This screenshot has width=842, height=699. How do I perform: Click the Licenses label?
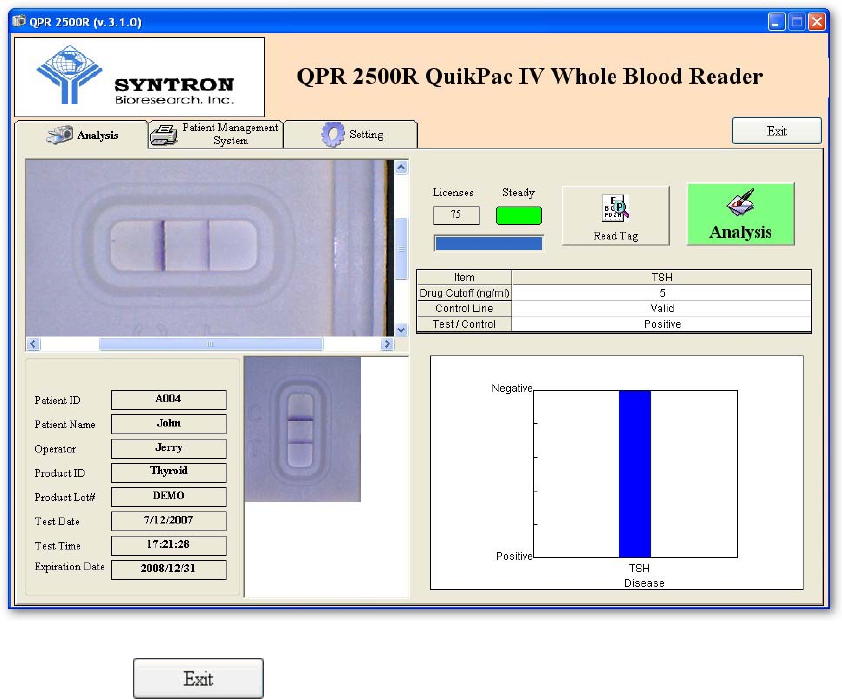click(453, 192)
